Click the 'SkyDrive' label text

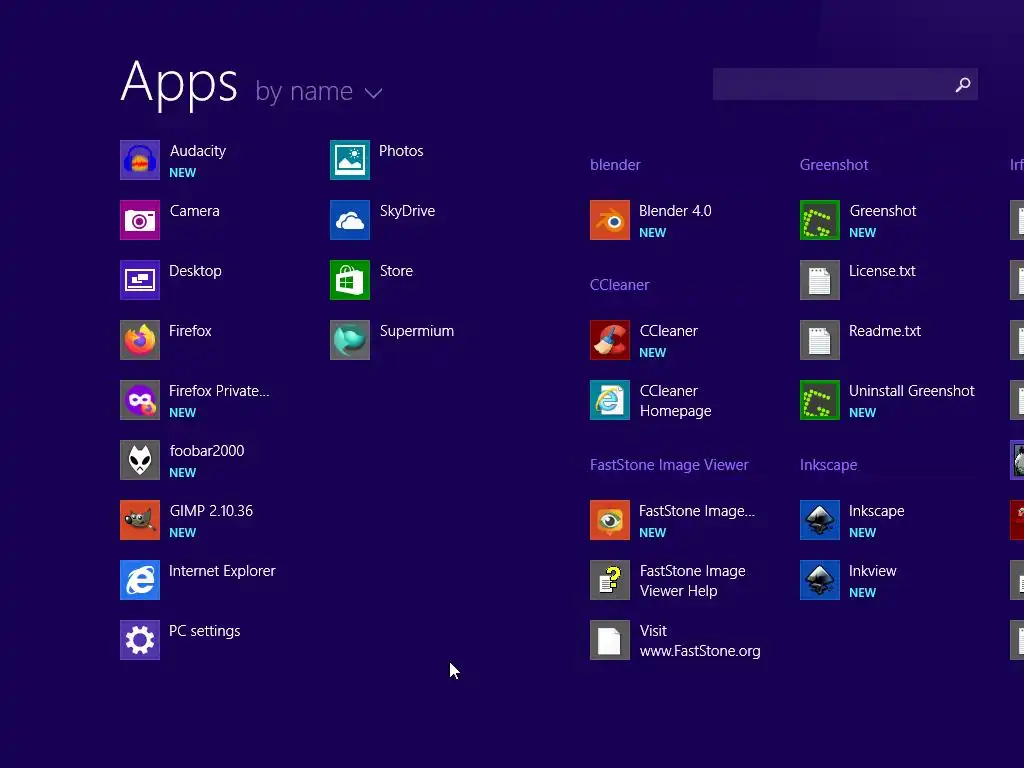(x=408, y=211)
